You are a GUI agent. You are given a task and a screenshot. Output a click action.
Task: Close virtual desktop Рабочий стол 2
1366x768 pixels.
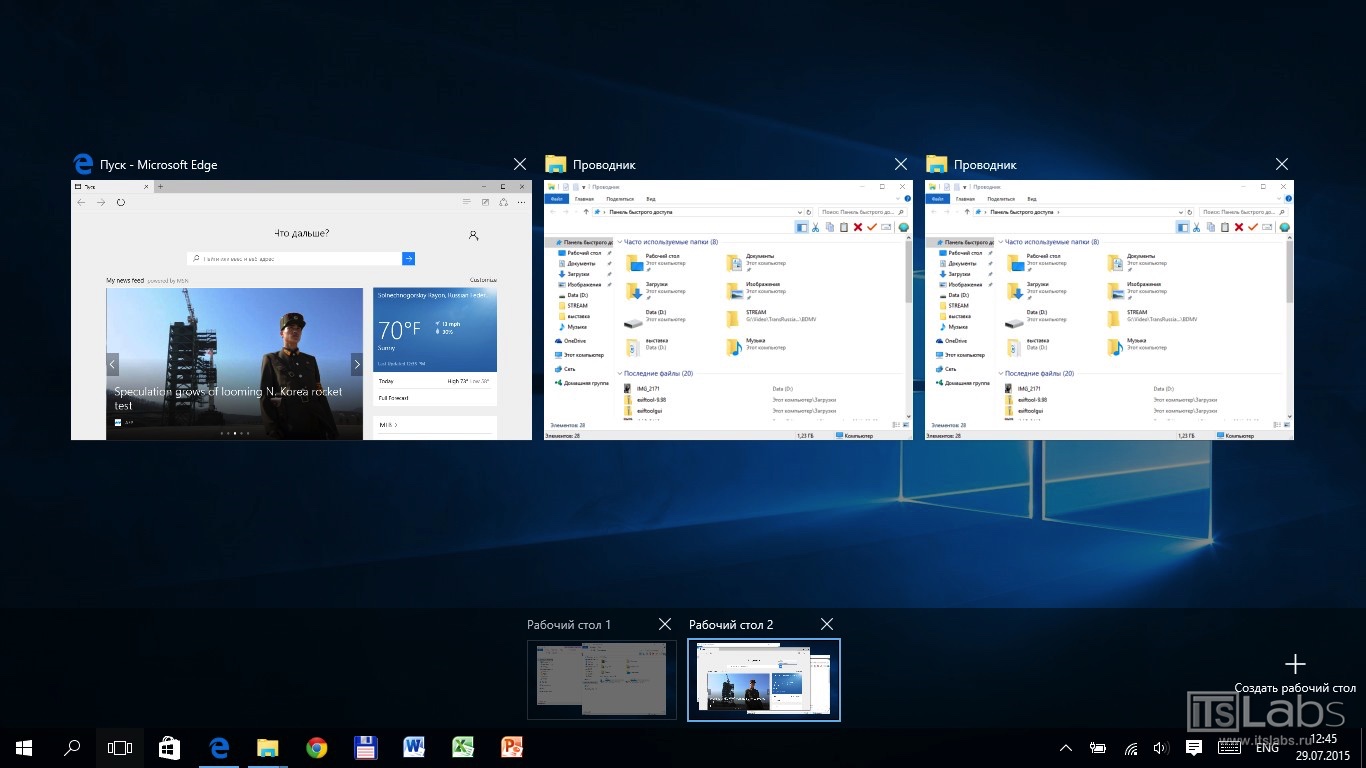click(827, 624)
